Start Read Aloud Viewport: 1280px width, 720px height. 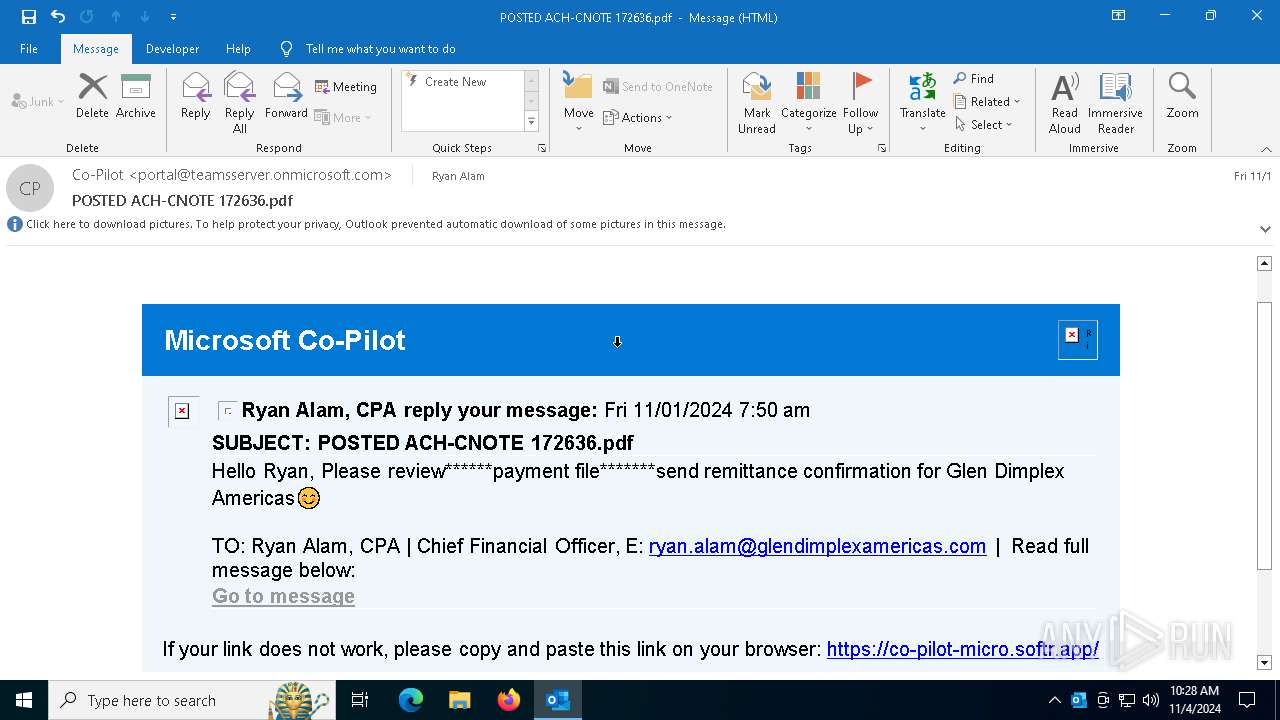1065,103
